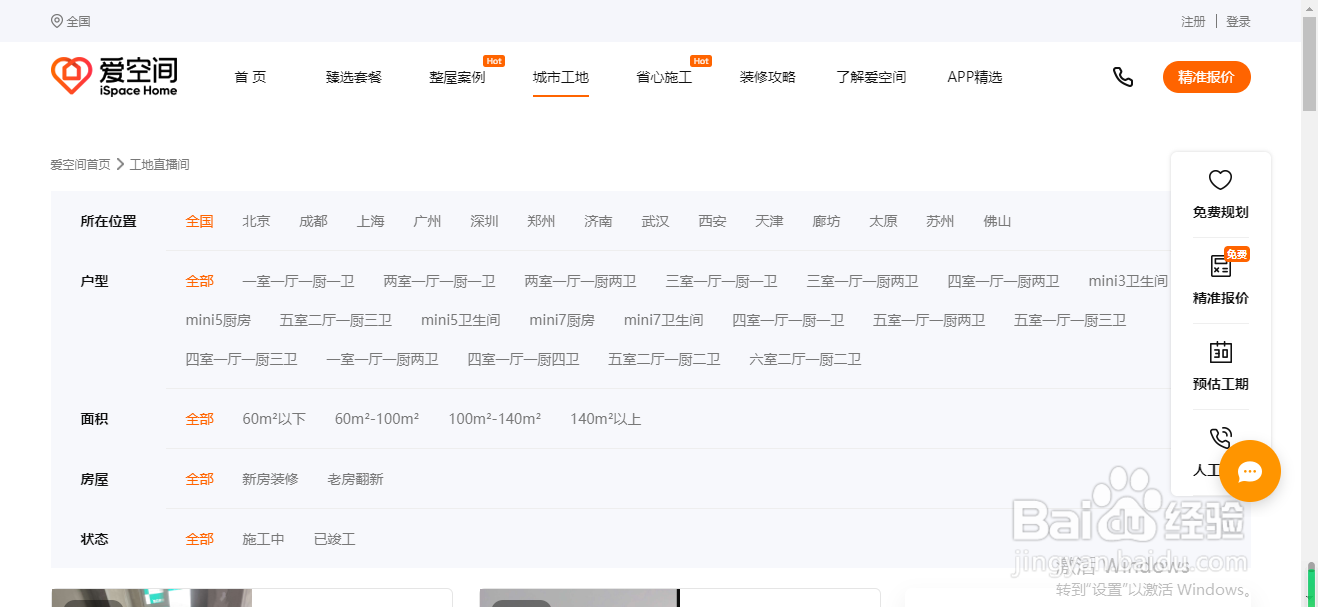This screenshot has width=1318, height=607.
Task: Open the orange chat bubble assistant
Action: (1249, 471)
